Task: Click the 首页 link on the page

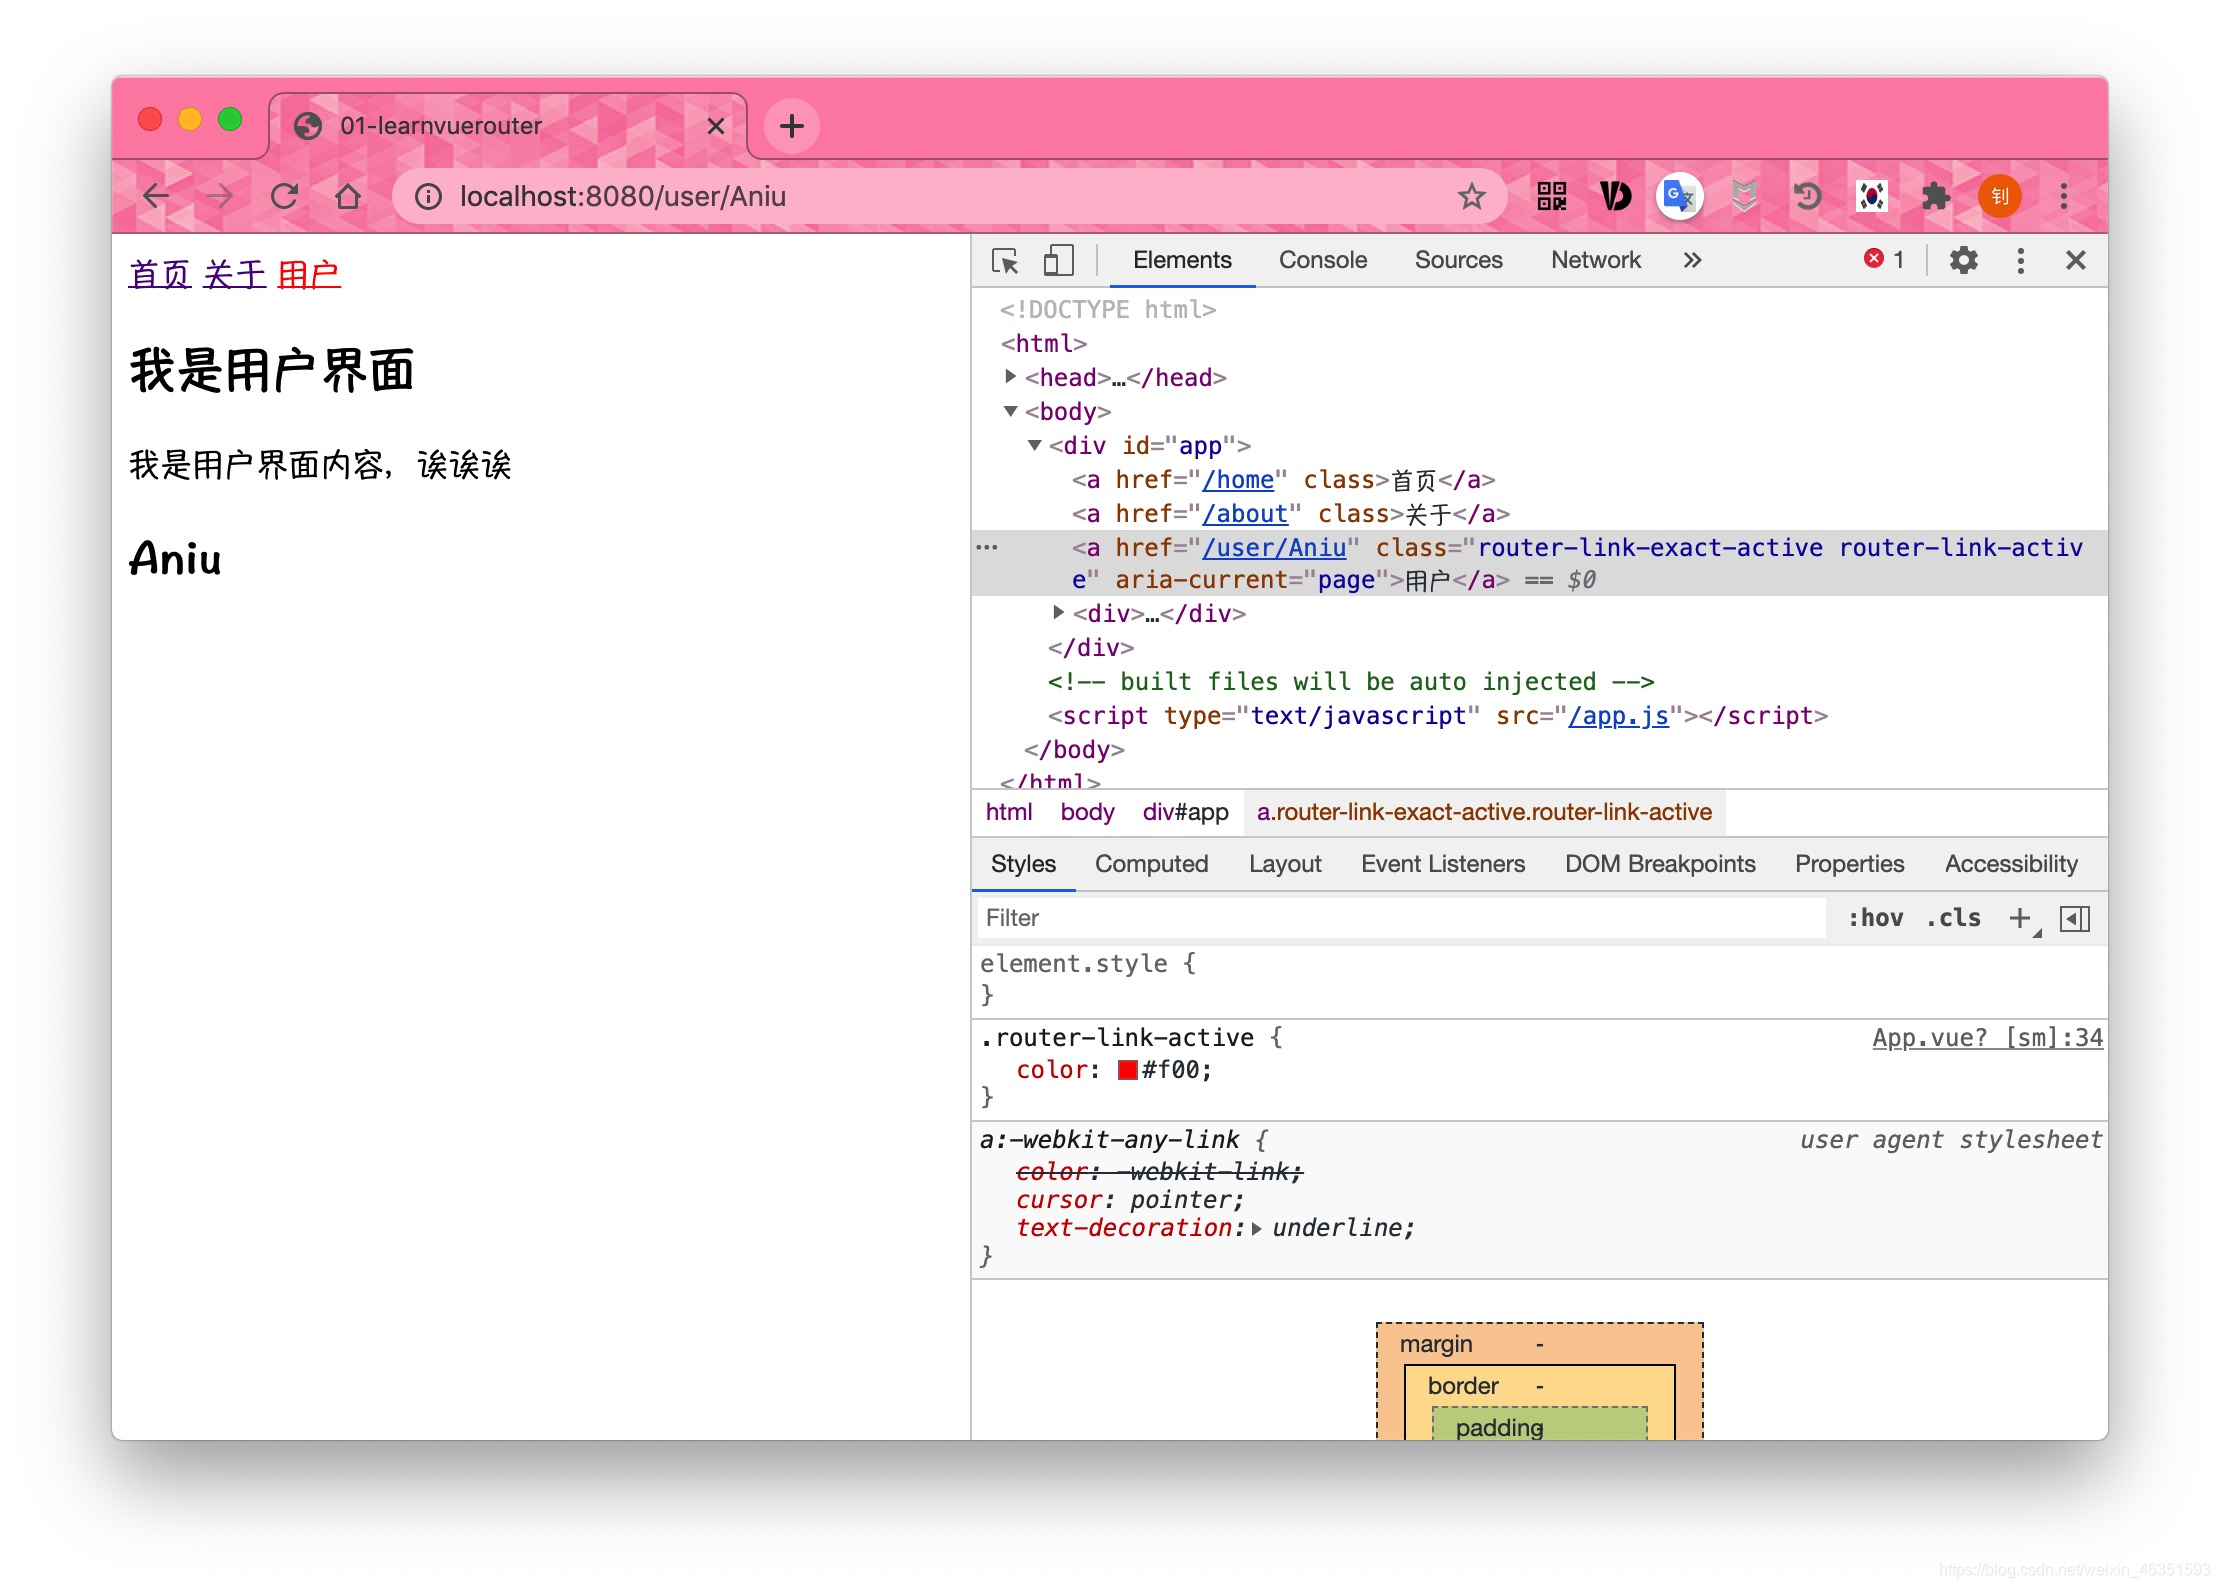Action: (160, 274)
